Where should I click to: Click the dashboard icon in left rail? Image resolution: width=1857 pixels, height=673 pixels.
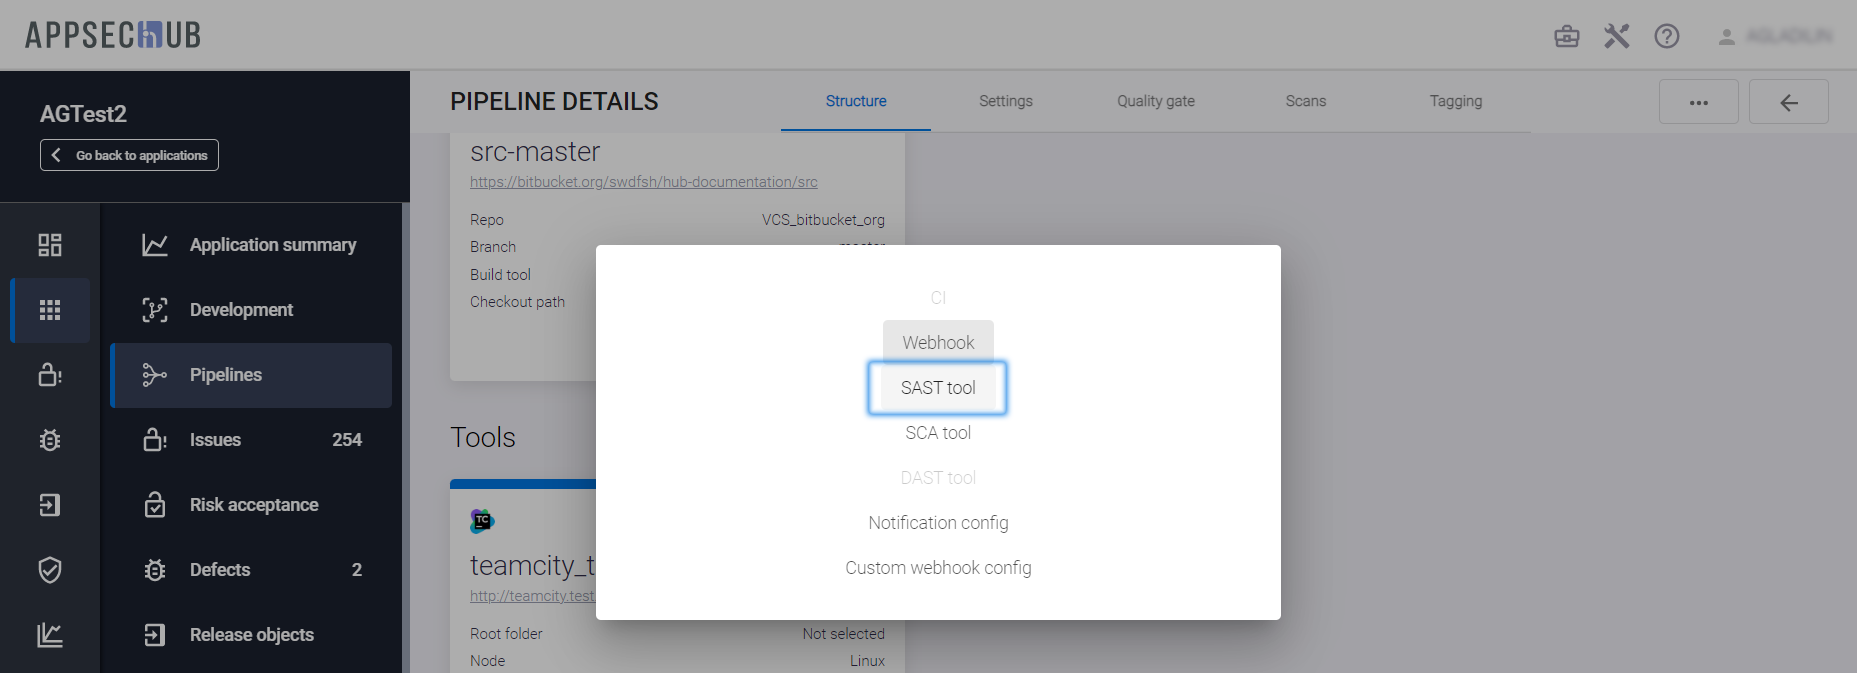[50, 245]
